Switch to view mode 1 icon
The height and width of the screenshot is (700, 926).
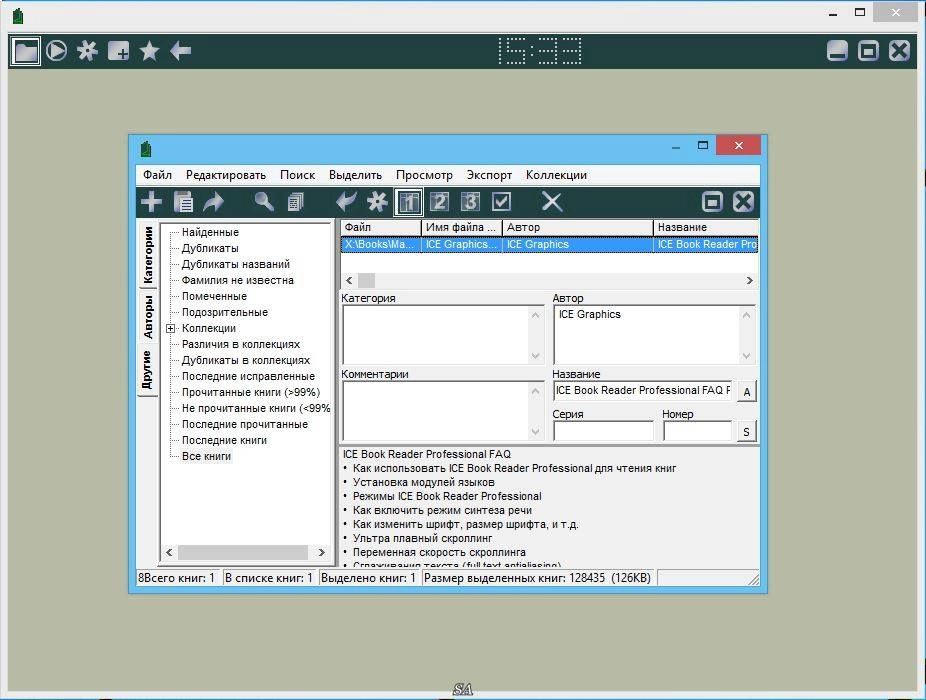coord(409,202)
